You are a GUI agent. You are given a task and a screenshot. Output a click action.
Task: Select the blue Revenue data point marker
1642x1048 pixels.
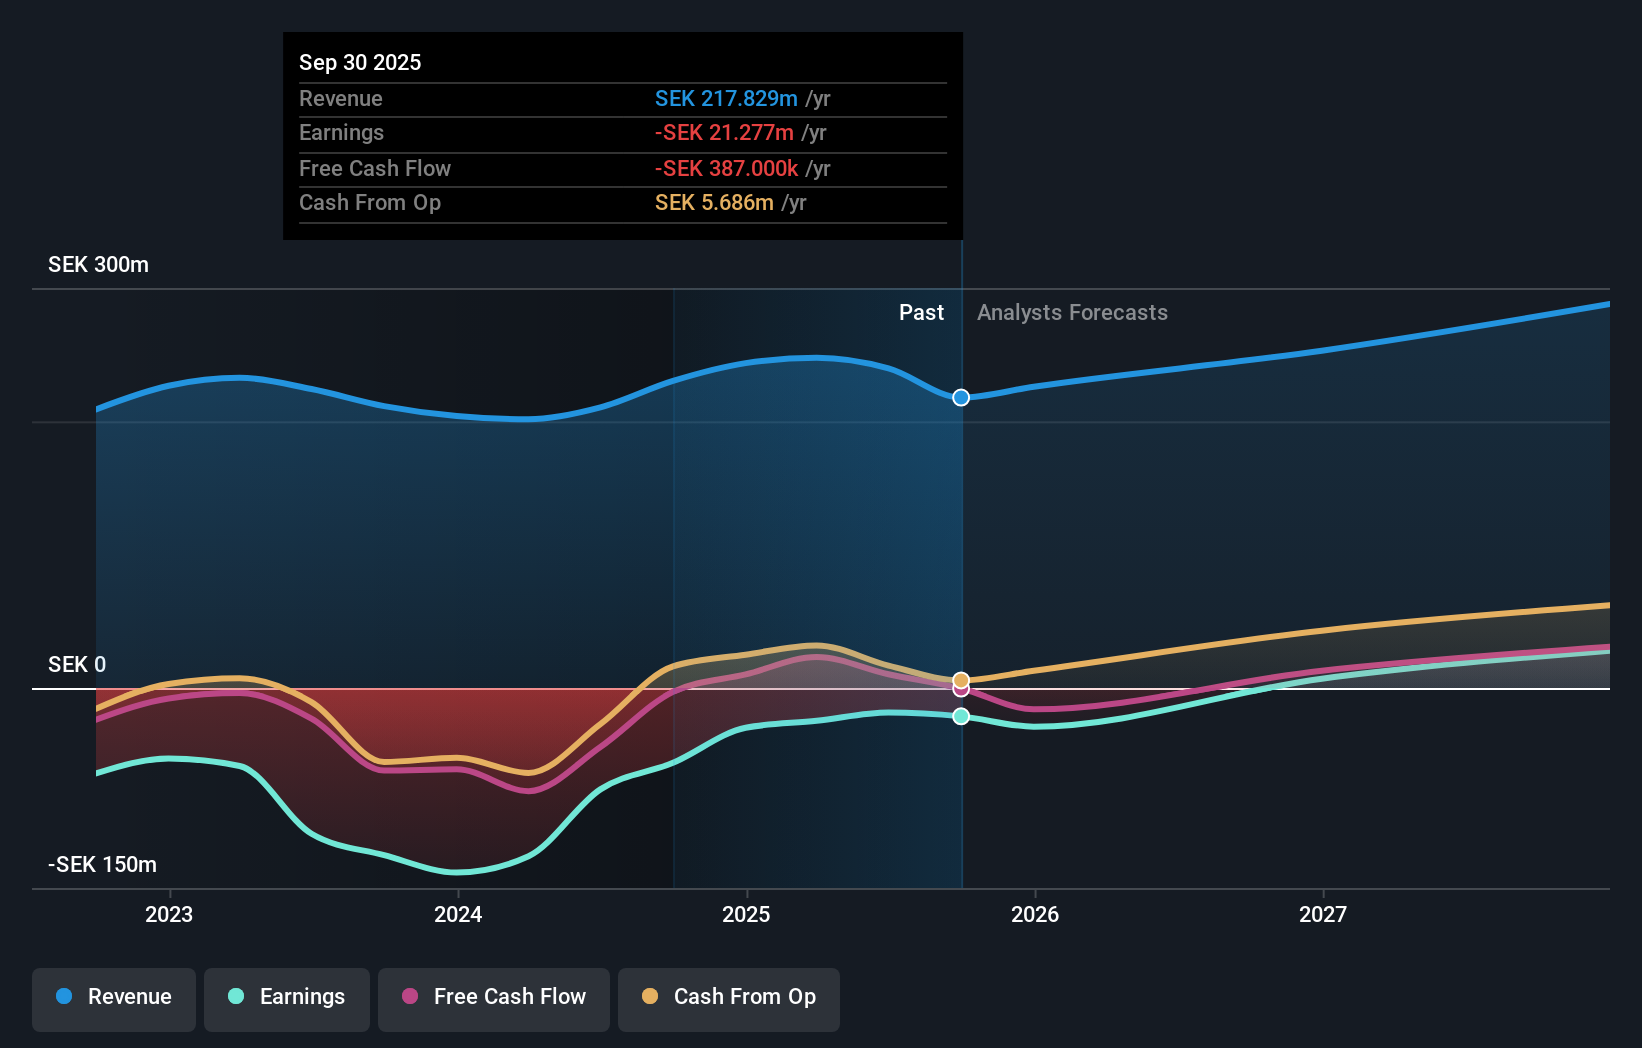(x=960, y=397)
